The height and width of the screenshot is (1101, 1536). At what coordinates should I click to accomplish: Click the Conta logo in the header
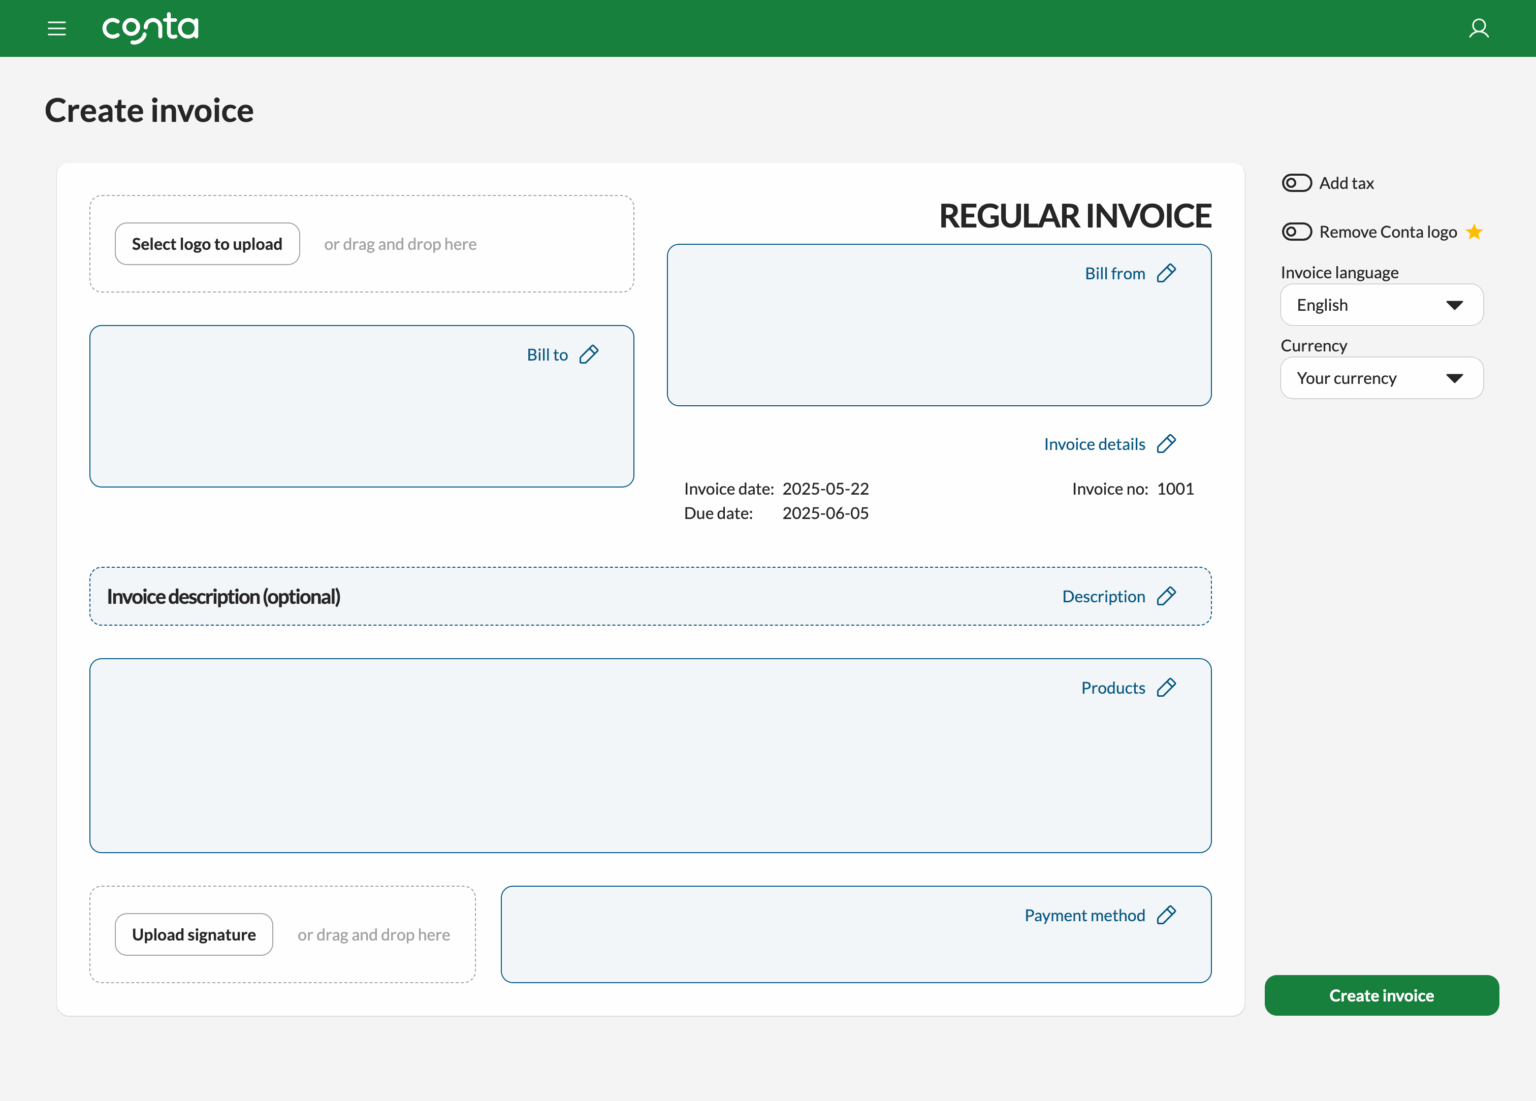coord(150,28)
